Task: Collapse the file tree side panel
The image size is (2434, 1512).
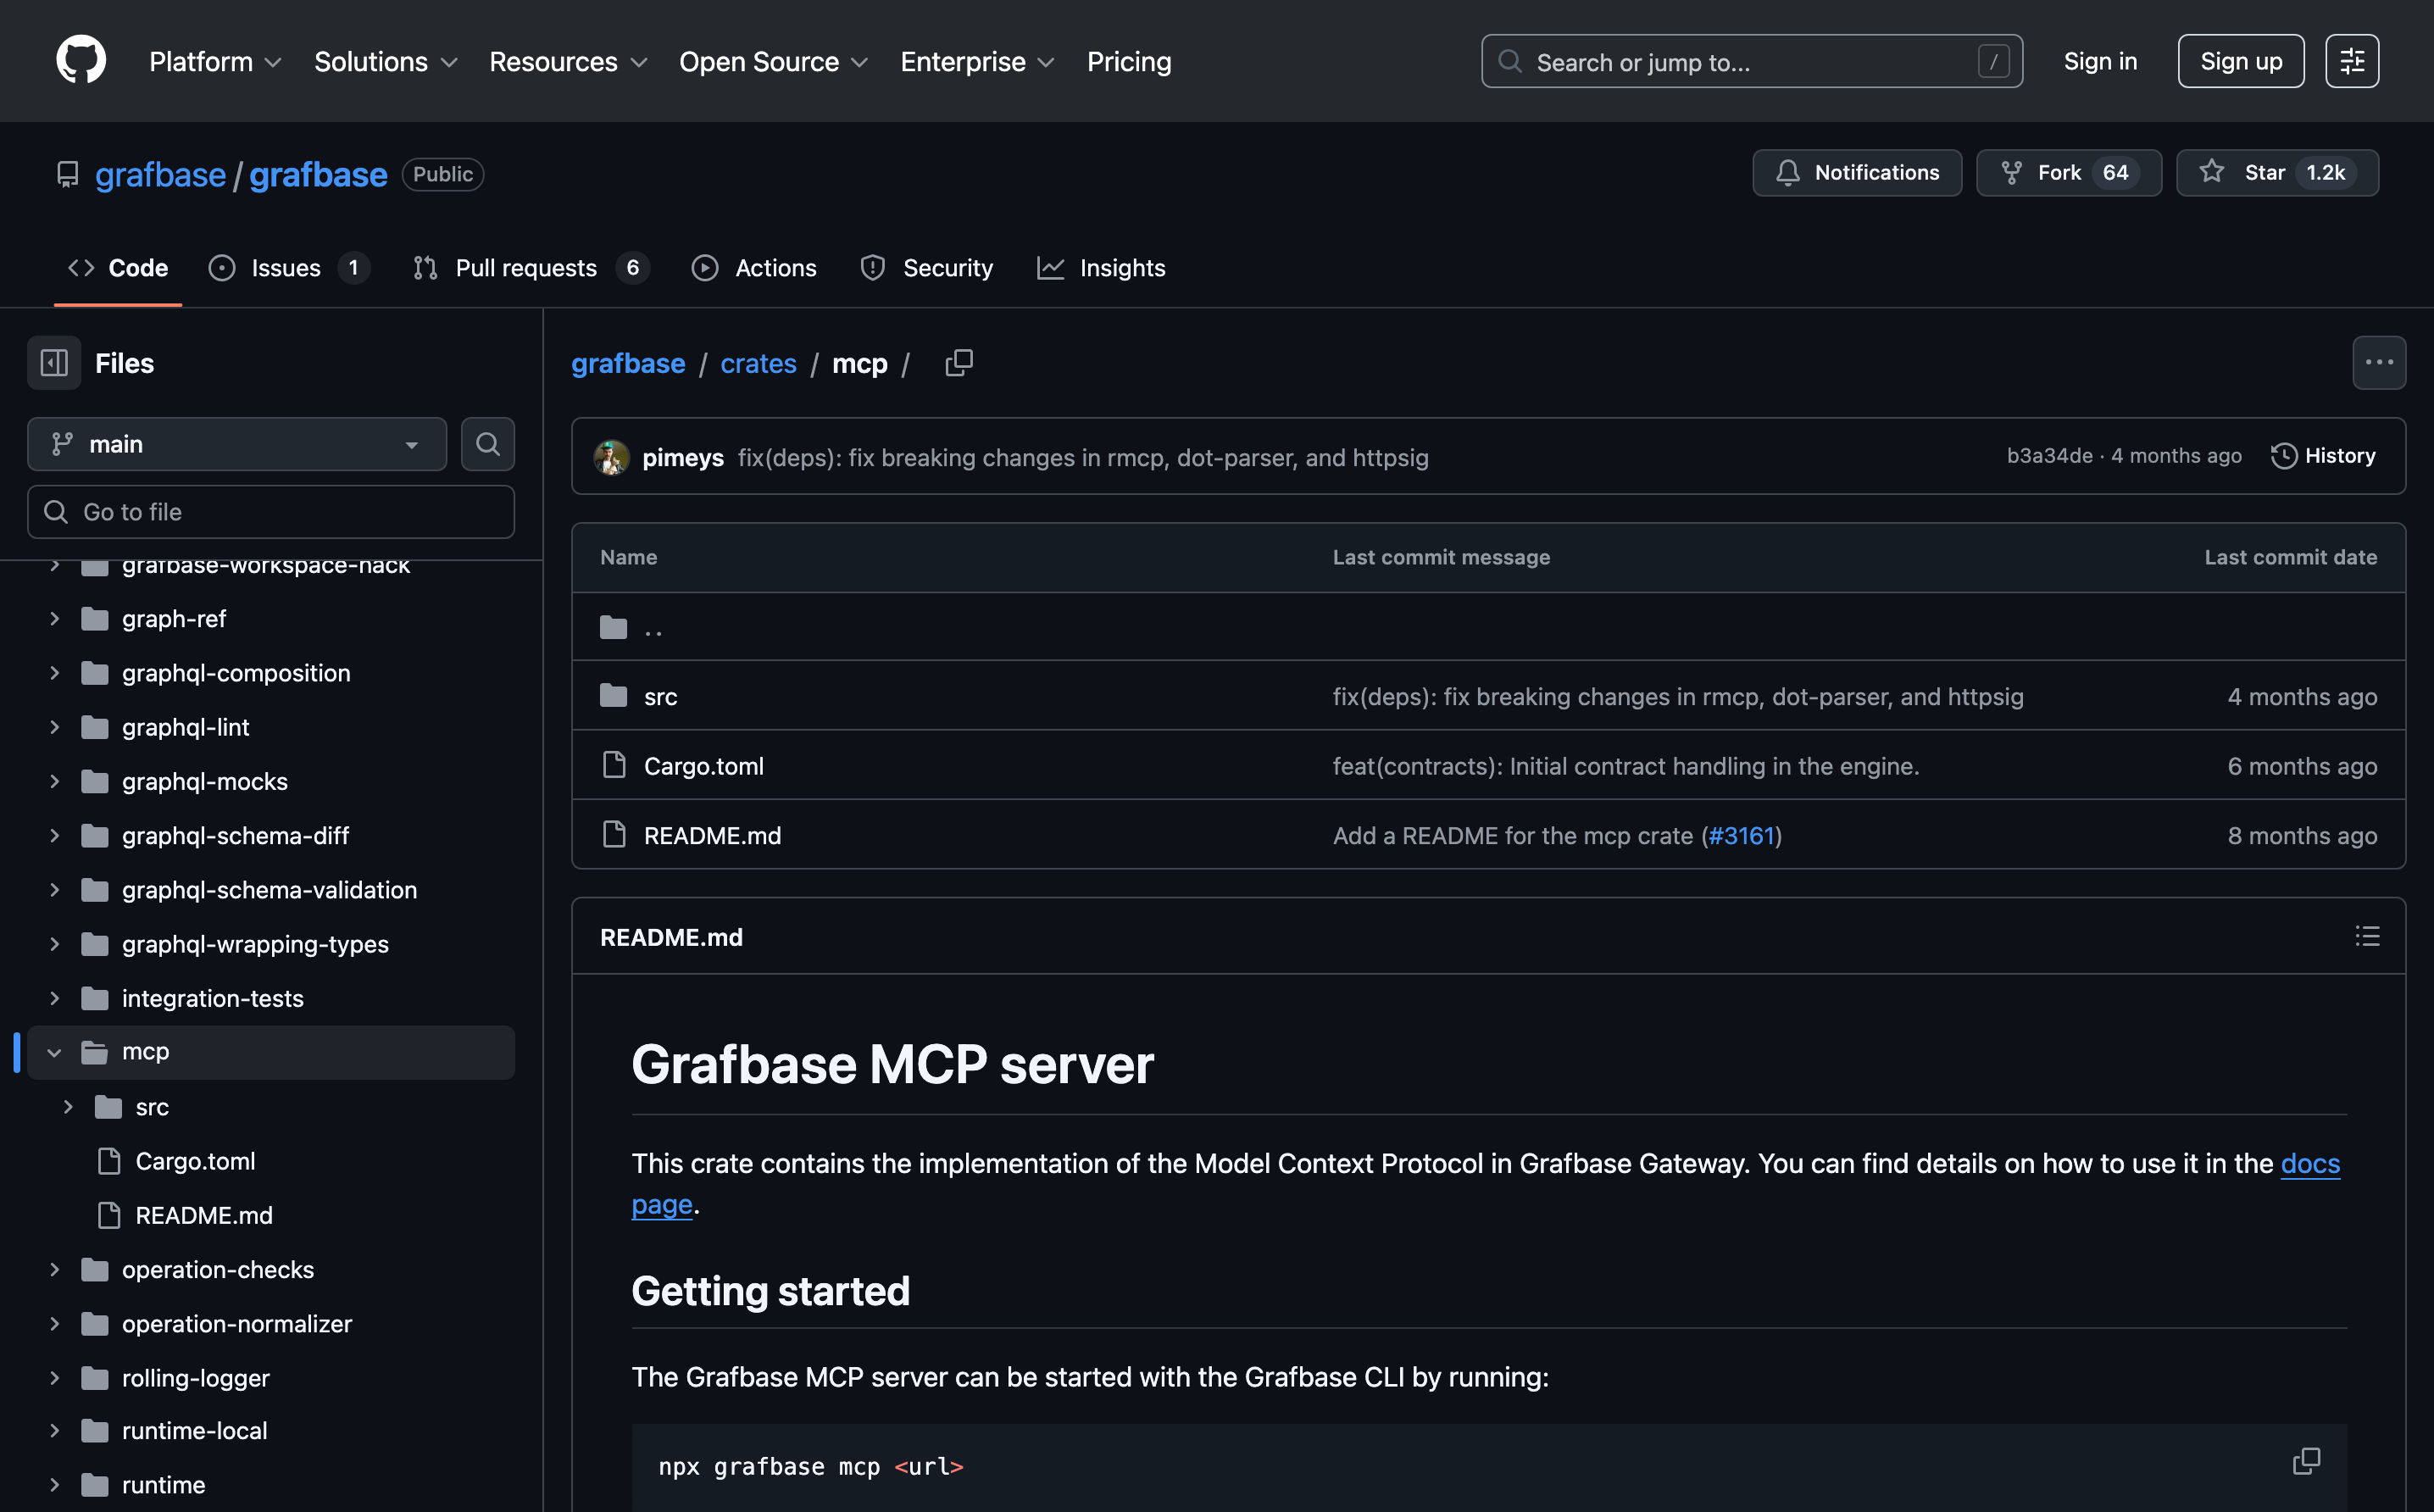Action: click(x=54, y=363)
